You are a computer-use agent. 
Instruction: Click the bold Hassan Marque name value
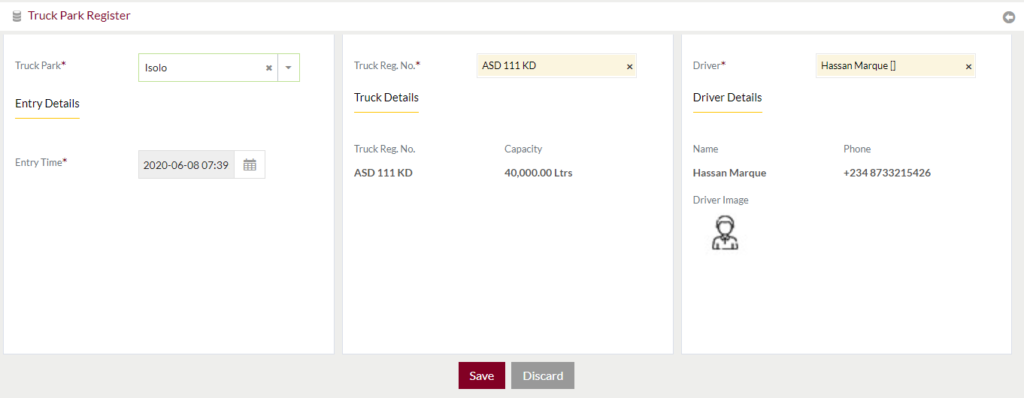[729, 173]
